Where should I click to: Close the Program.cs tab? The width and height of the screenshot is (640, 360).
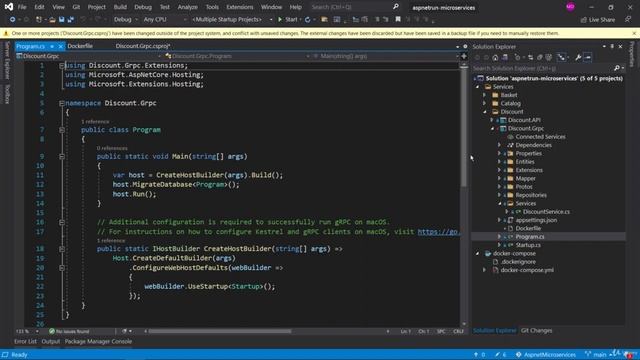(60, 47)
